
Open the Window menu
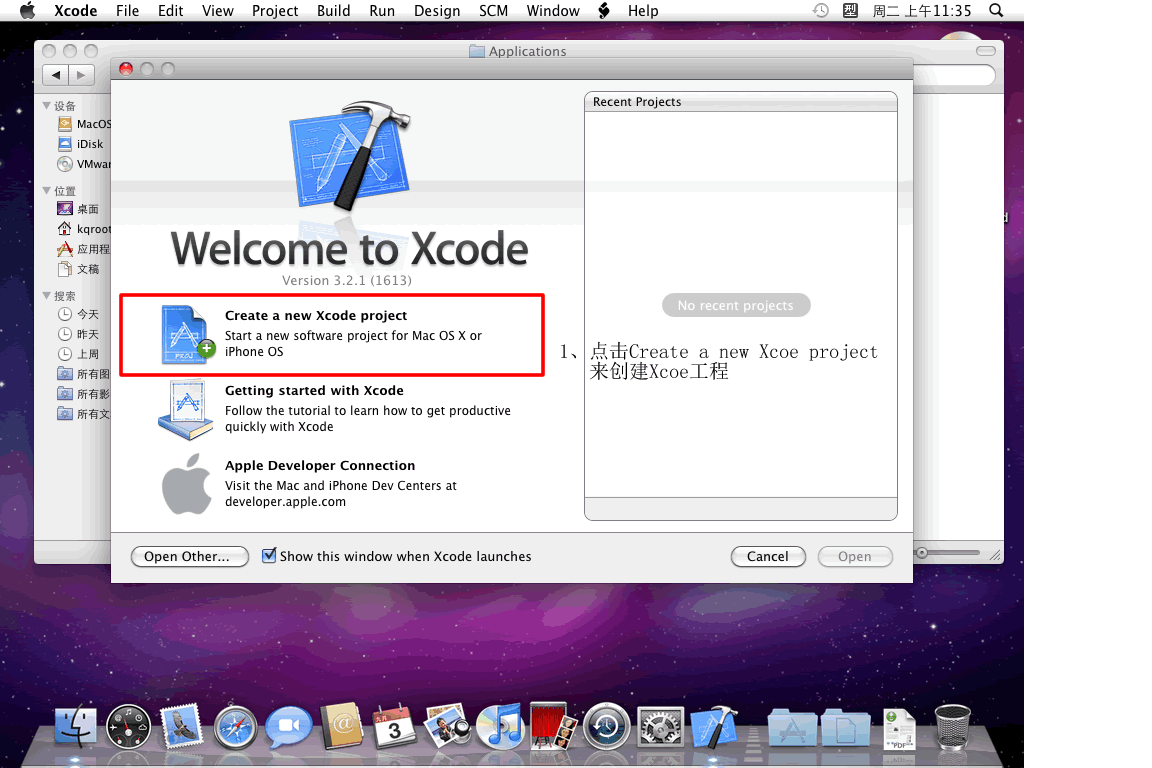553,10
